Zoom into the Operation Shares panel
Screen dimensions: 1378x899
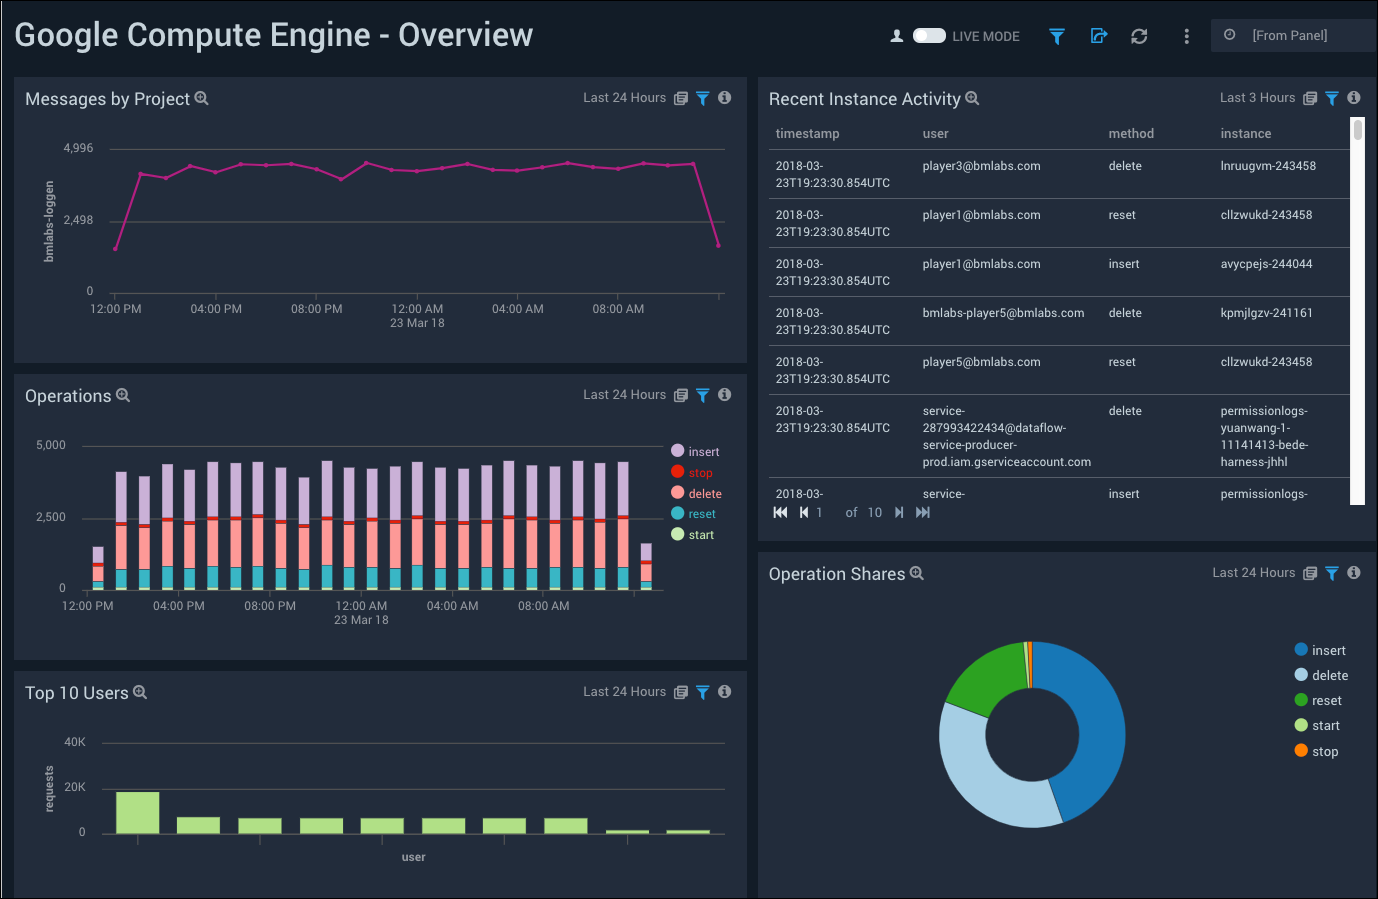917,573
